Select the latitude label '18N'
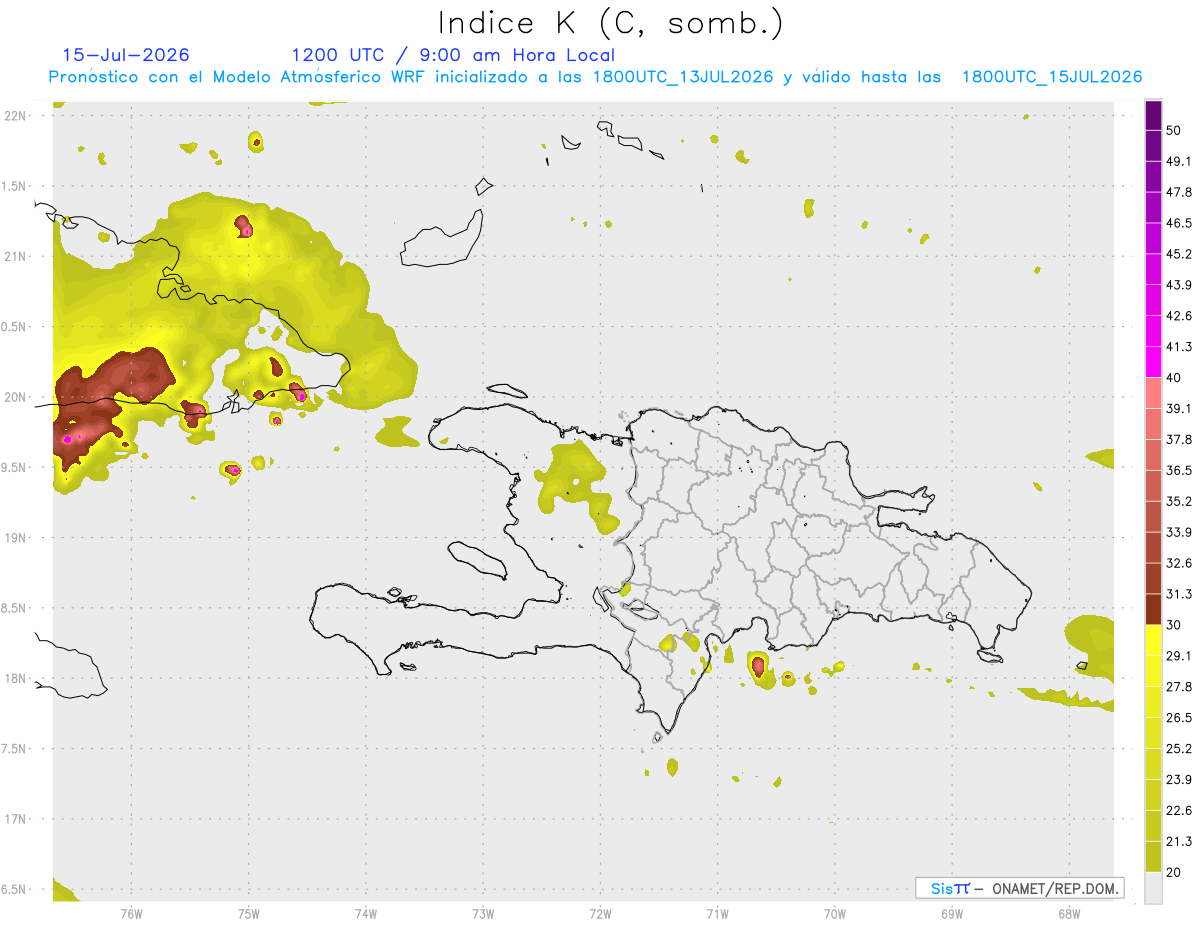The width and height of the screenshot is (1200, 927). (15, 678)
